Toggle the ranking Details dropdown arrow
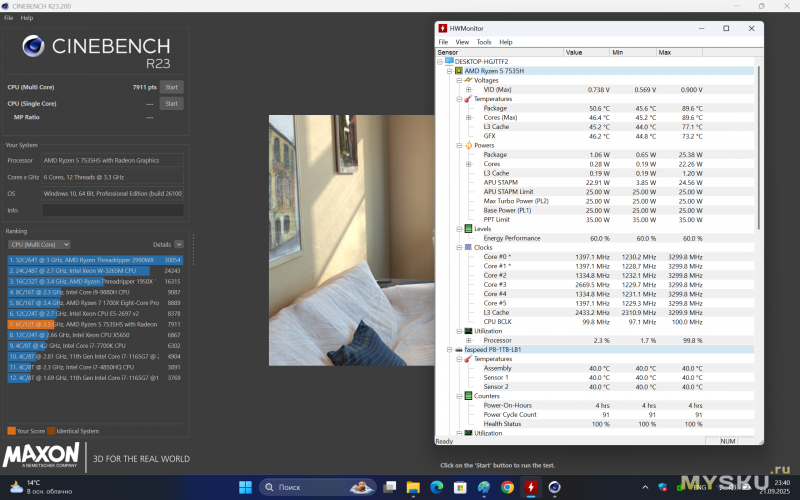The image size is (800, 500). coord(179,244)
